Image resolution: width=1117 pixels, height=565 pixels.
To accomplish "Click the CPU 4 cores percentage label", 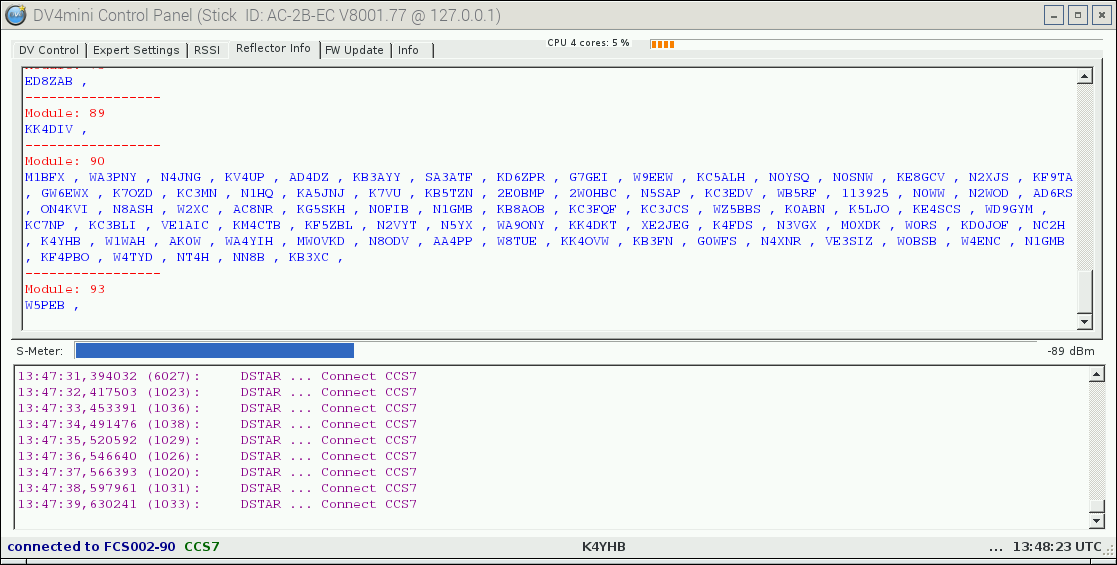I will (588, 43).
